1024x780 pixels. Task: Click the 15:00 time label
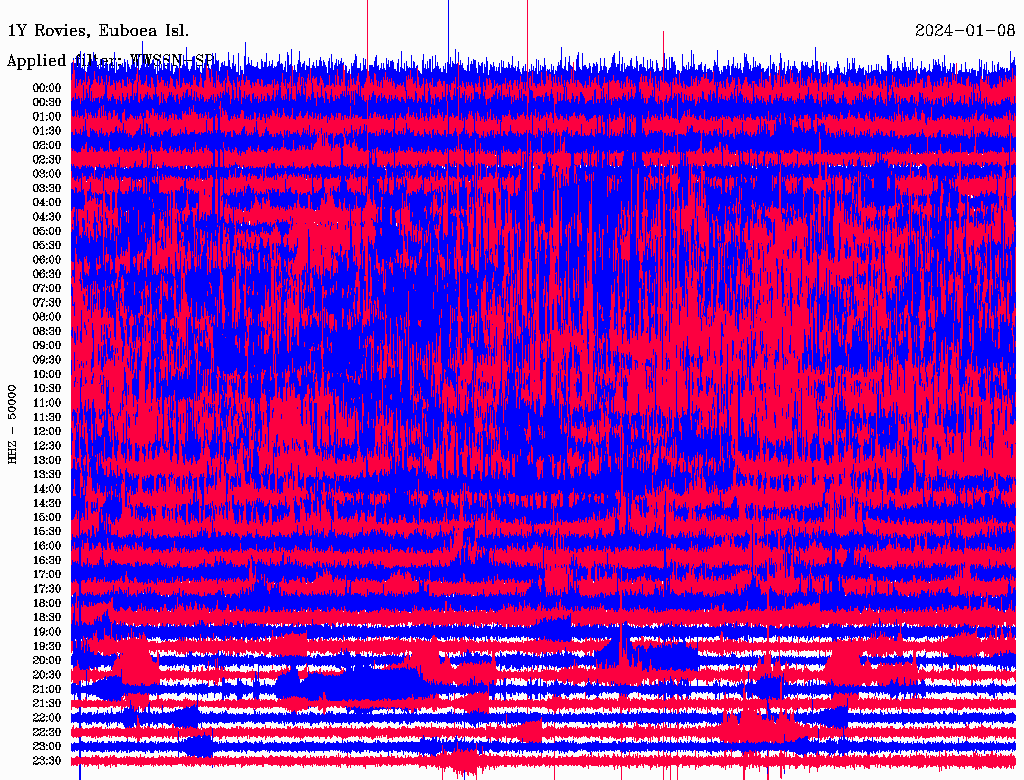point(47,517)
